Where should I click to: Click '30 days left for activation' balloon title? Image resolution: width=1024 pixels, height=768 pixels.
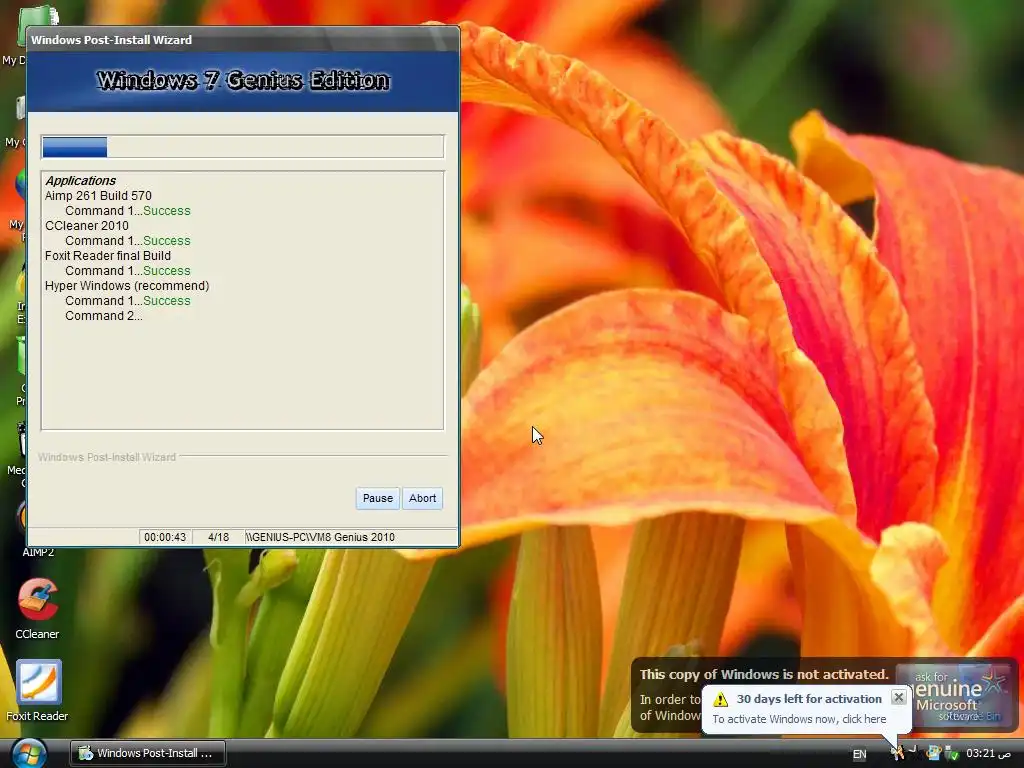click(x=809, y=699)
